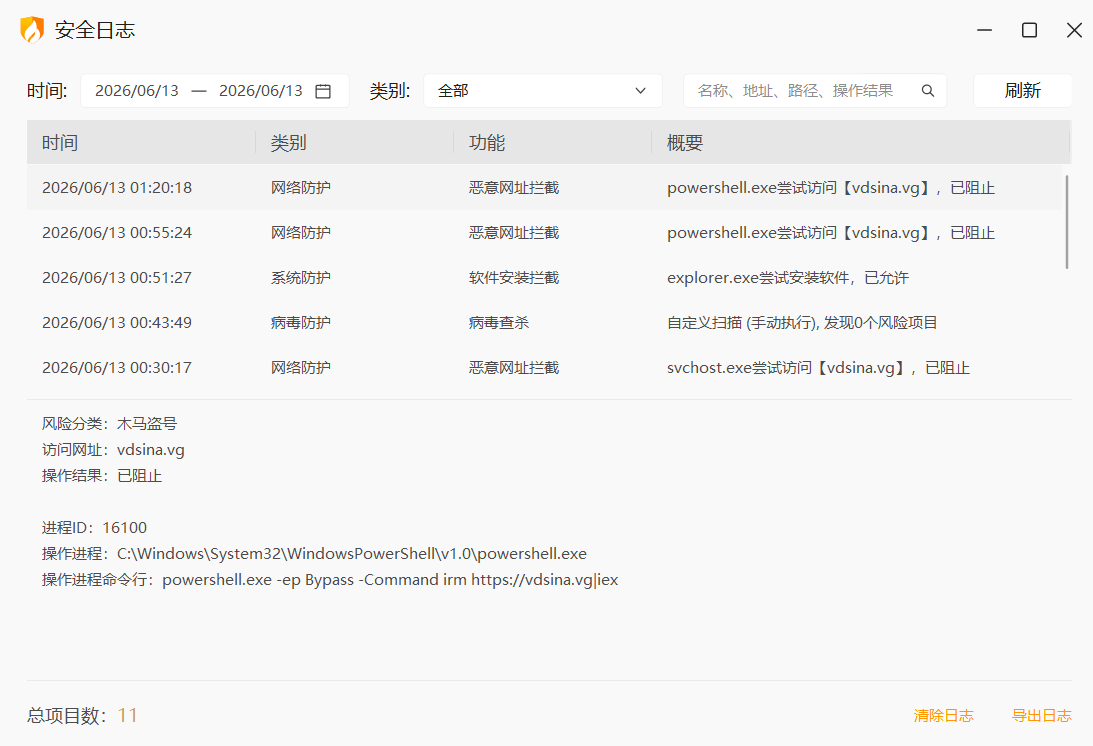Click the 总项目数 11 count
Screen dimensions: 1093x746
[x=82, y=715]
